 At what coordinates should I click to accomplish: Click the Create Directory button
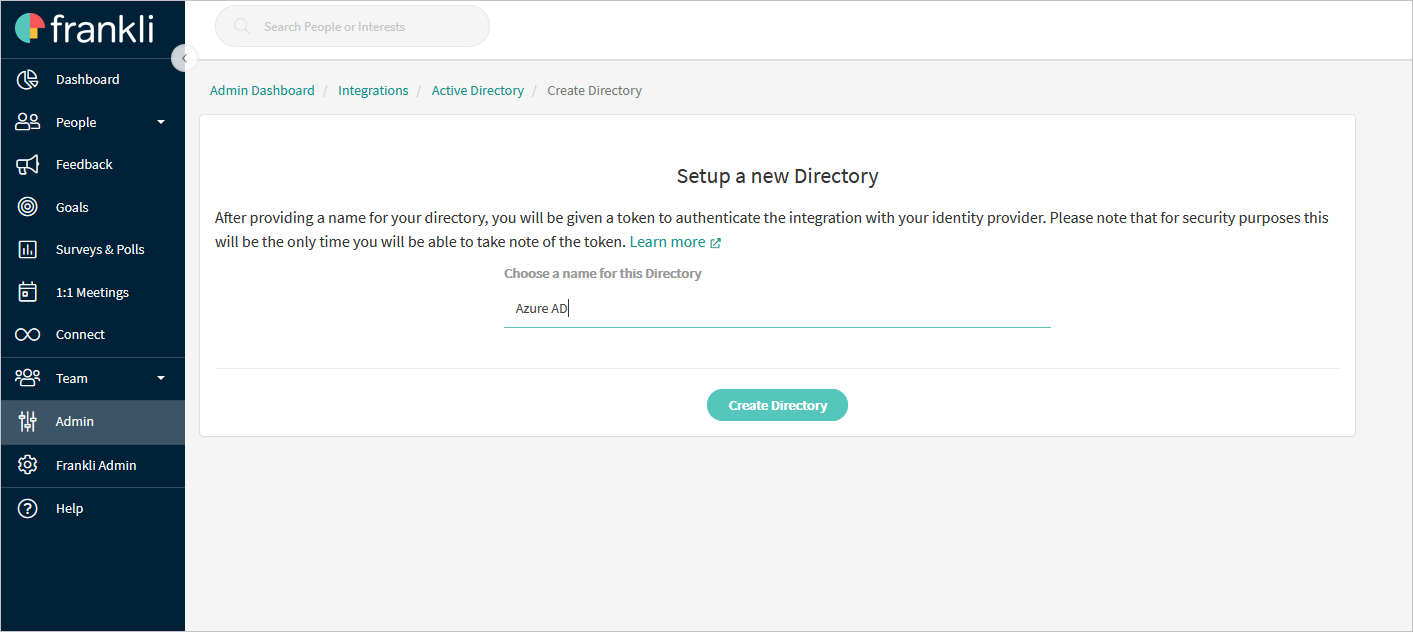click(x=777, y=405)
